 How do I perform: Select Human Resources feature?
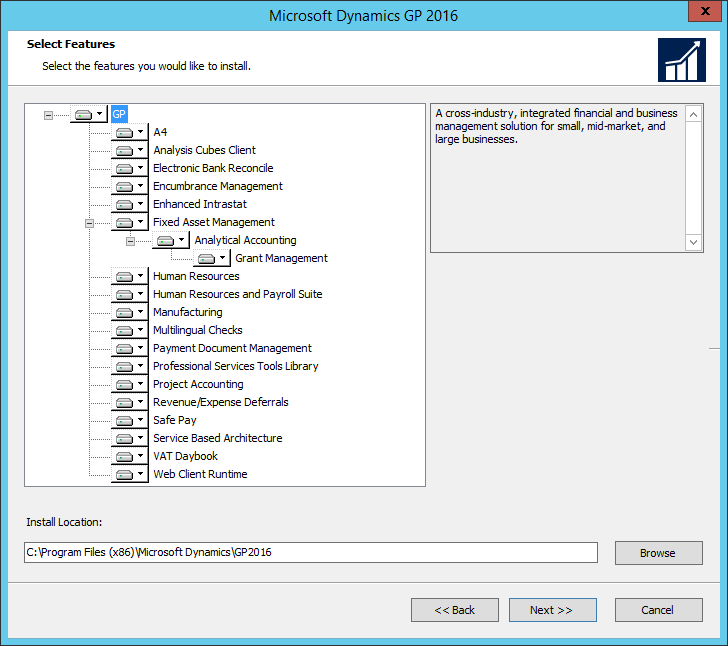[196, 276]
